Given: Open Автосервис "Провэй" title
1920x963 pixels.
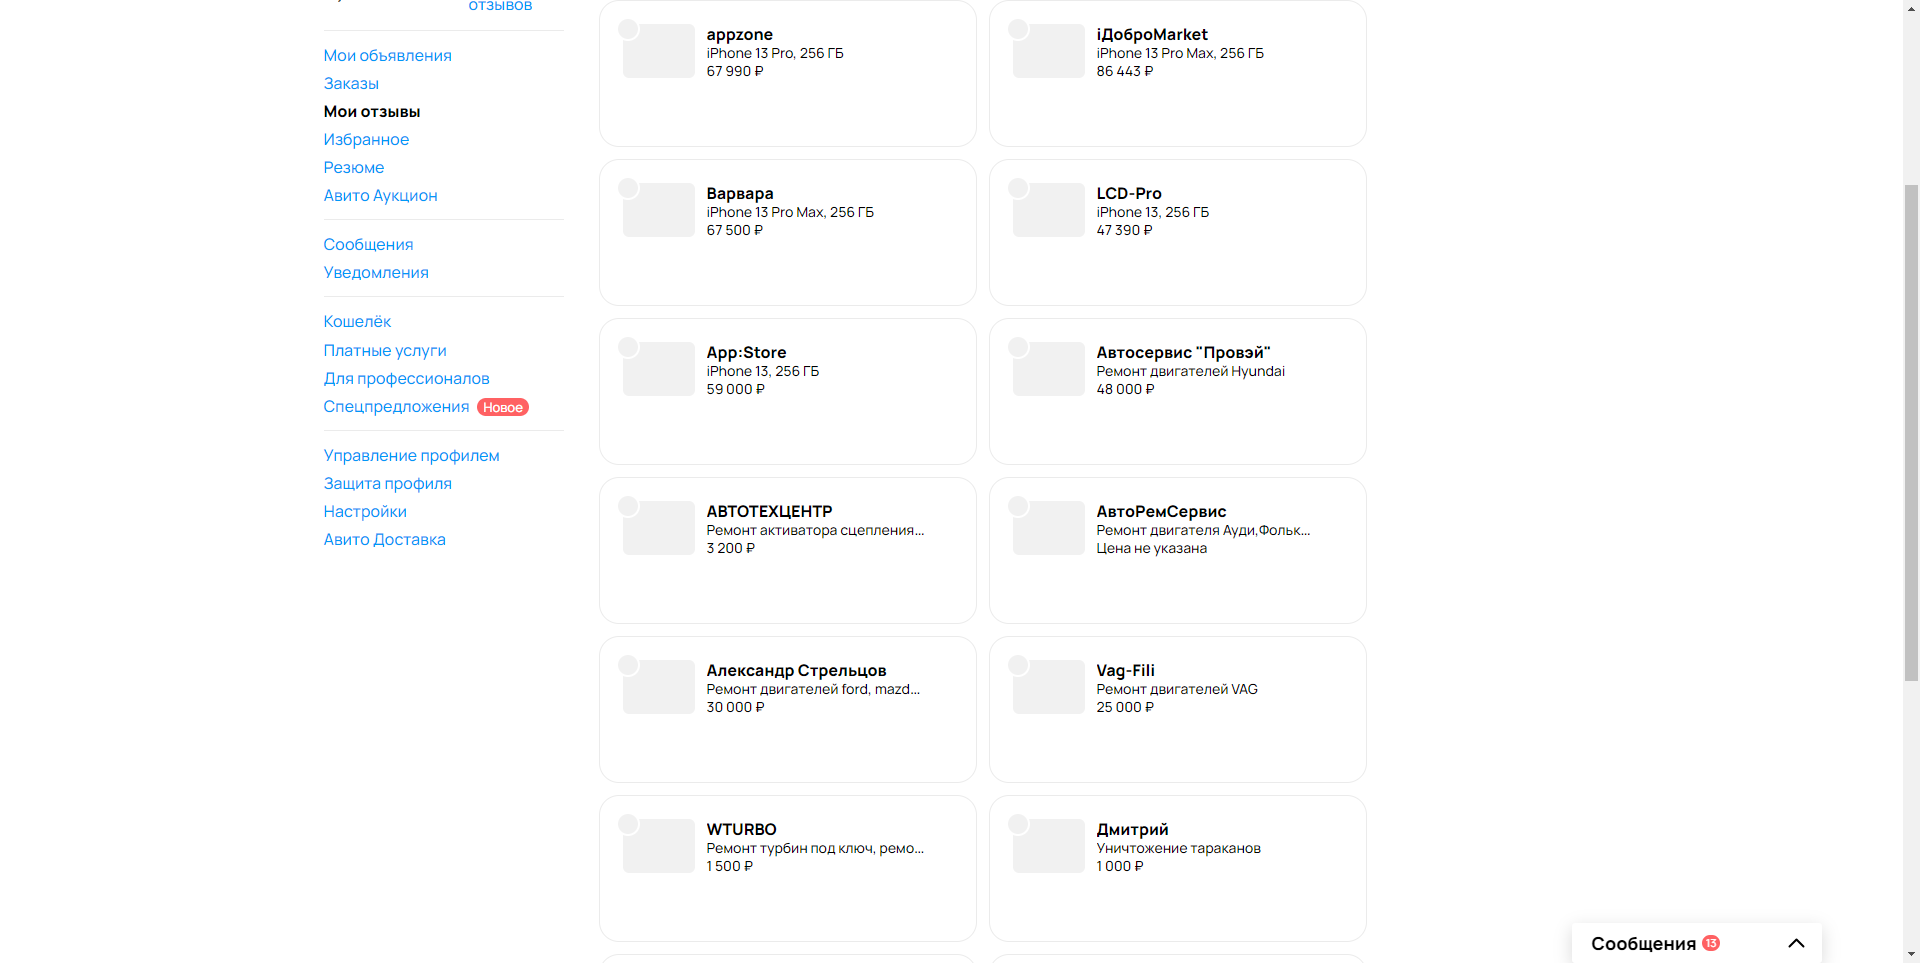Looking at the screenshot, I should (1183, 352).
